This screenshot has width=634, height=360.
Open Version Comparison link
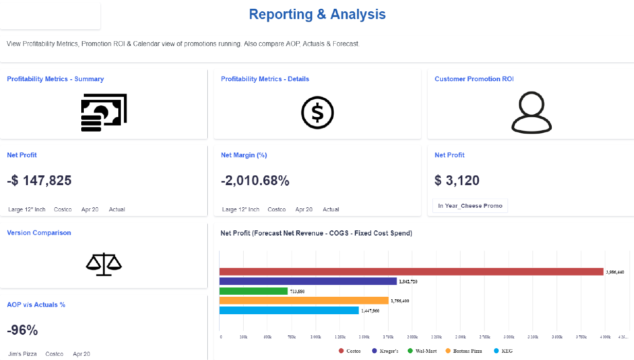coord(39,233)
